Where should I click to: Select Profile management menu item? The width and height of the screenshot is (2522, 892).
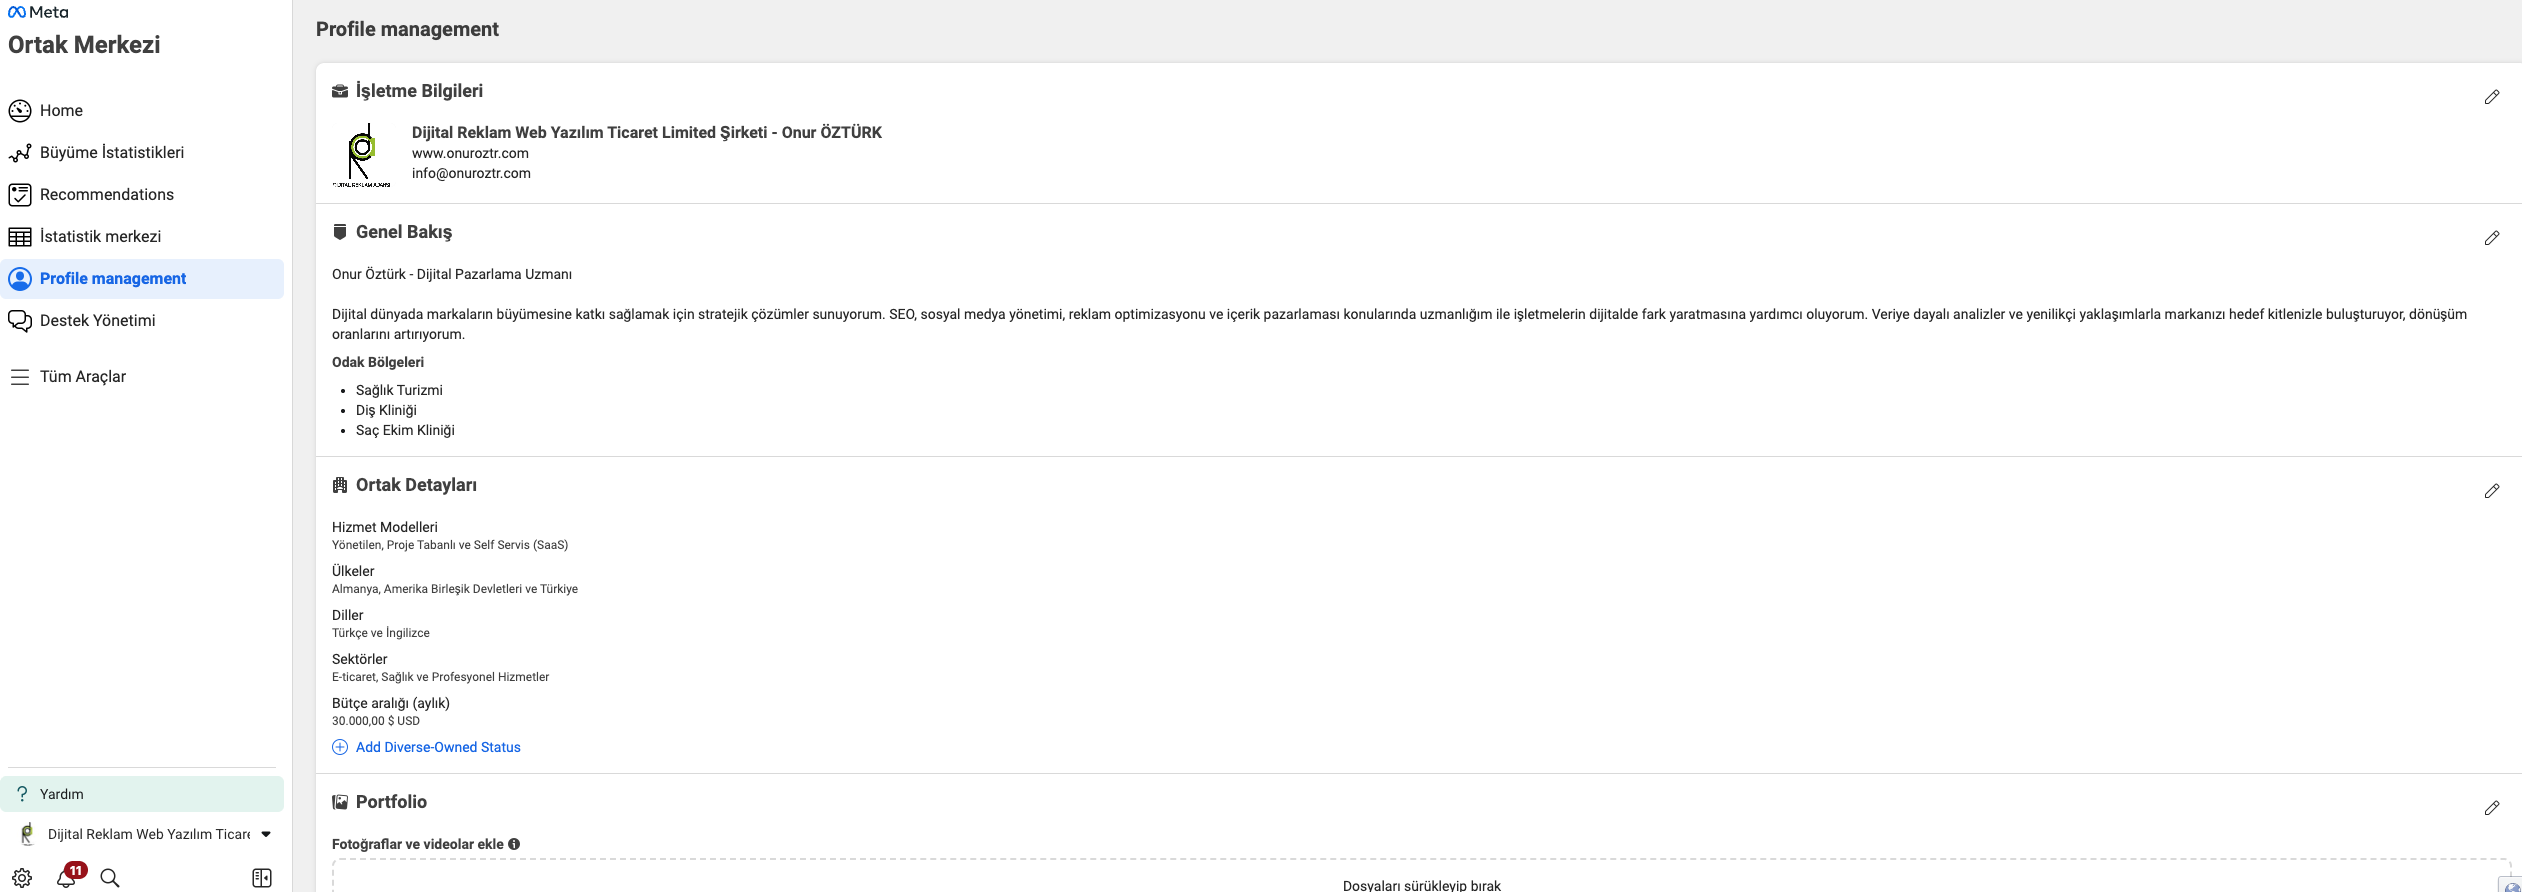(112, 279)
